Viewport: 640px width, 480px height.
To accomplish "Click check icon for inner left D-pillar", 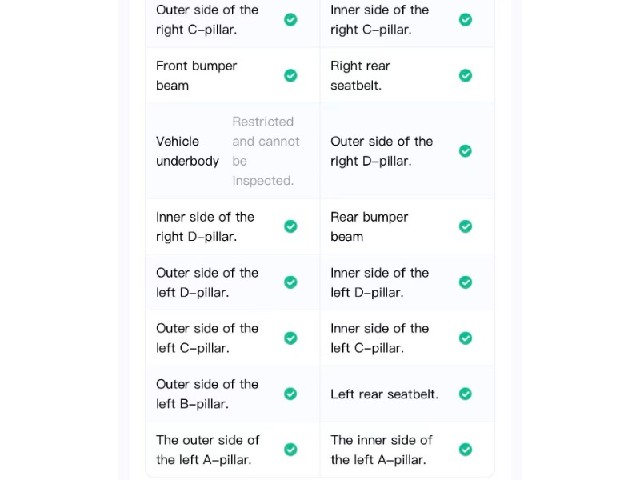I will (x=465, y=282).
